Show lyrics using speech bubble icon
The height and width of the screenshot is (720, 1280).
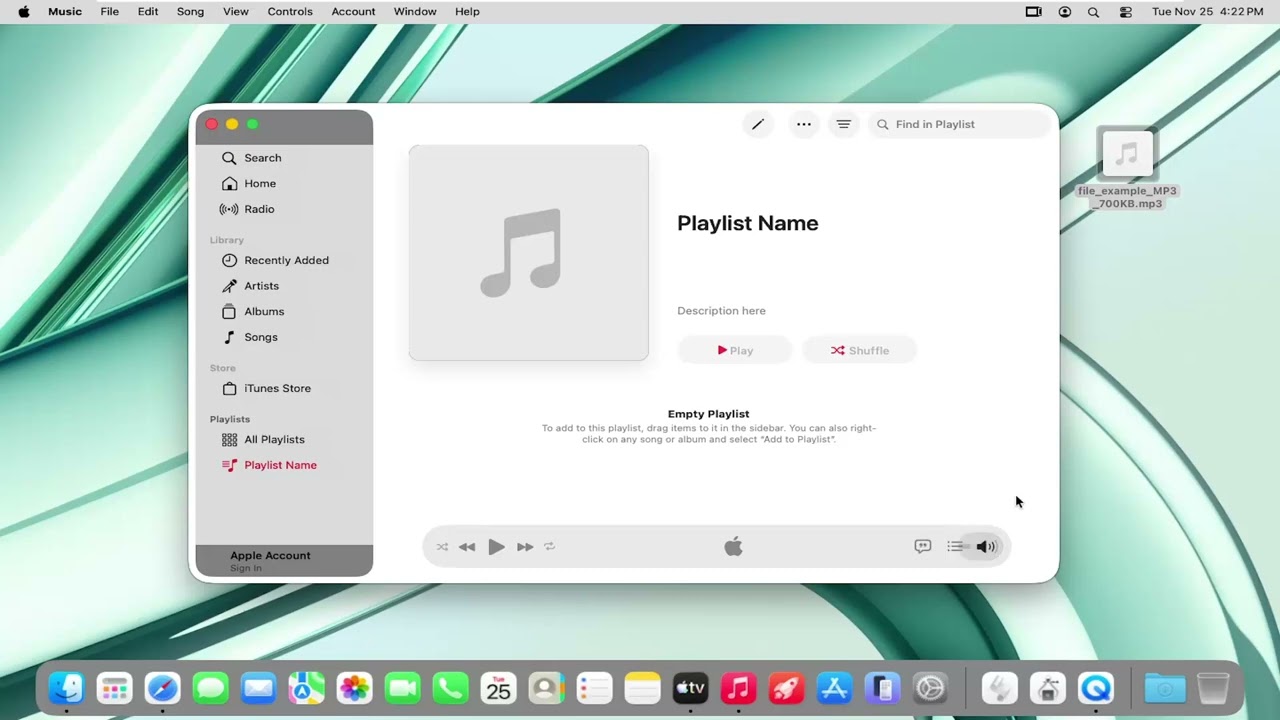(x=923, y=546)
